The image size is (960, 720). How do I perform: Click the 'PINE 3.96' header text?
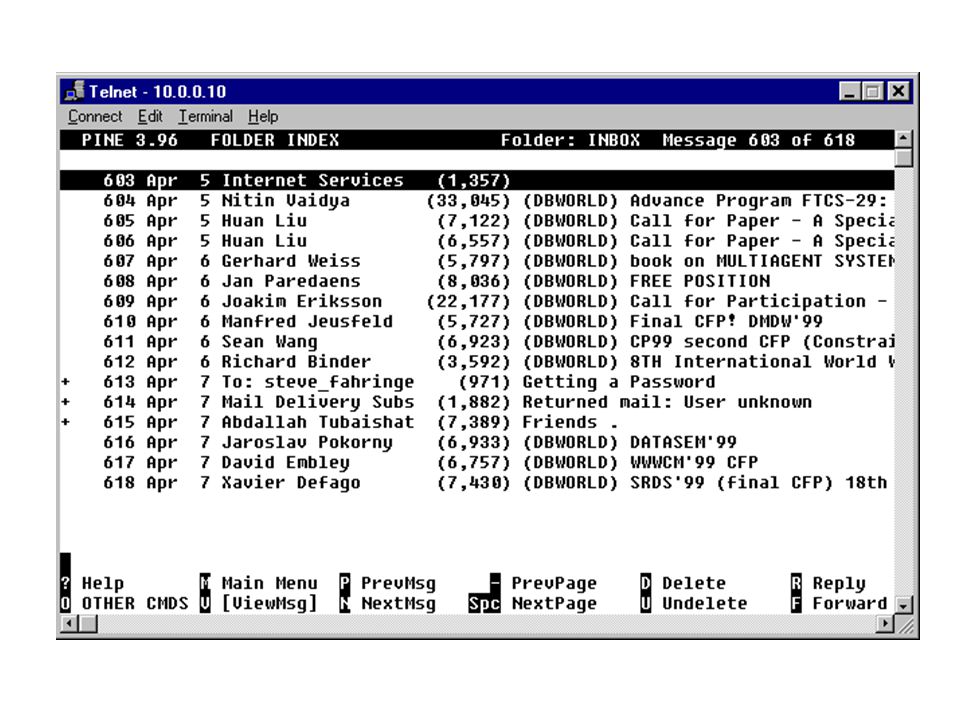(x=130, y=140)
